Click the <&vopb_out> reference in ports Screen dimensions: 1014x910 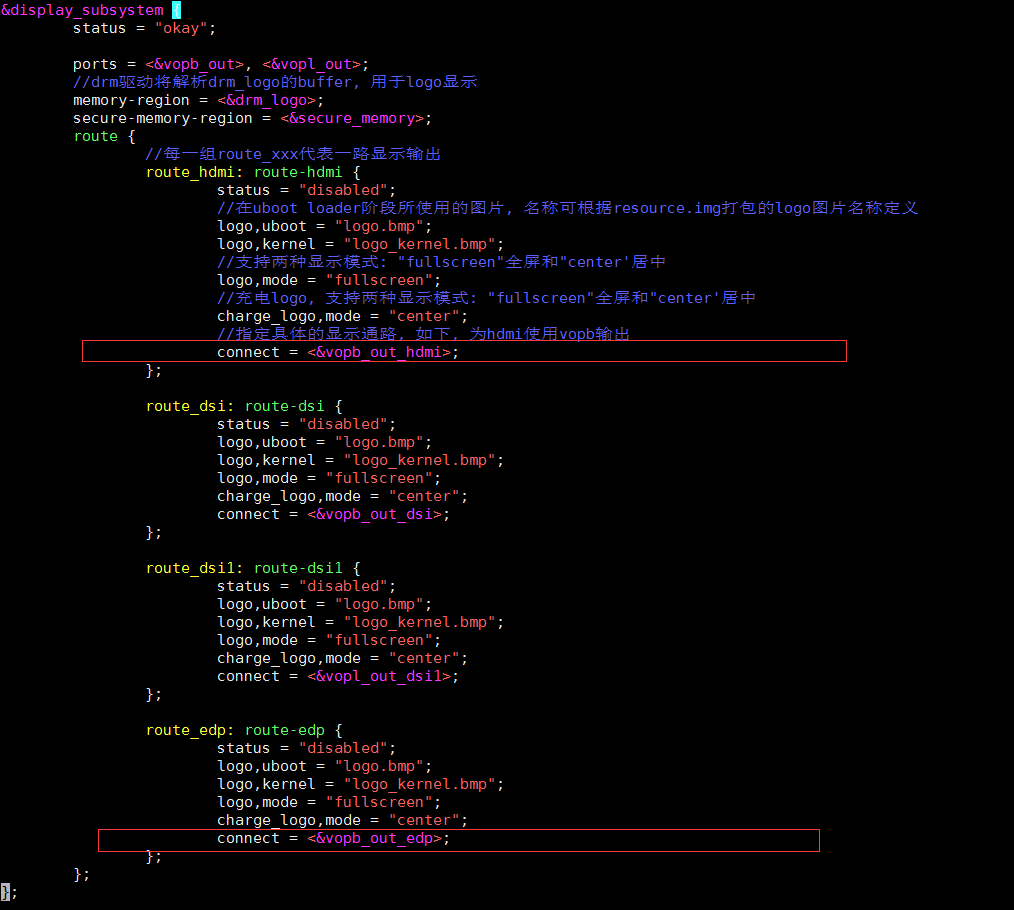(x=195, y=64)
